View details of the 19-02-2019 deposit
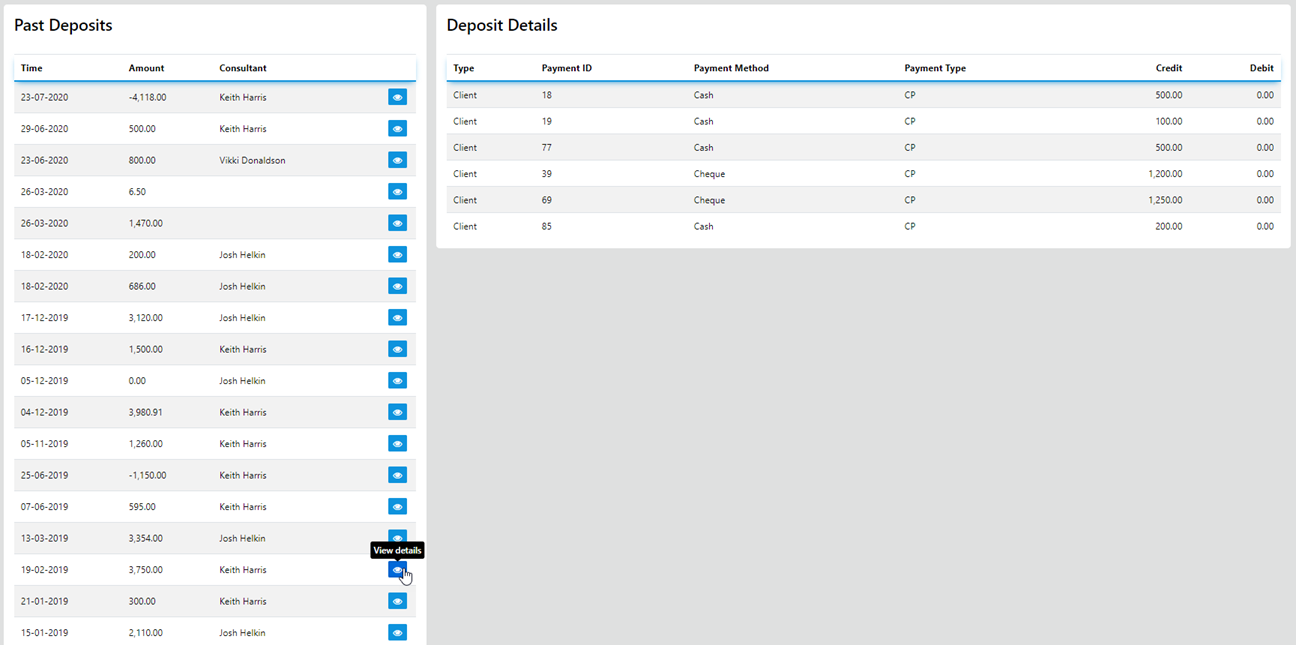 click(397, 570)
